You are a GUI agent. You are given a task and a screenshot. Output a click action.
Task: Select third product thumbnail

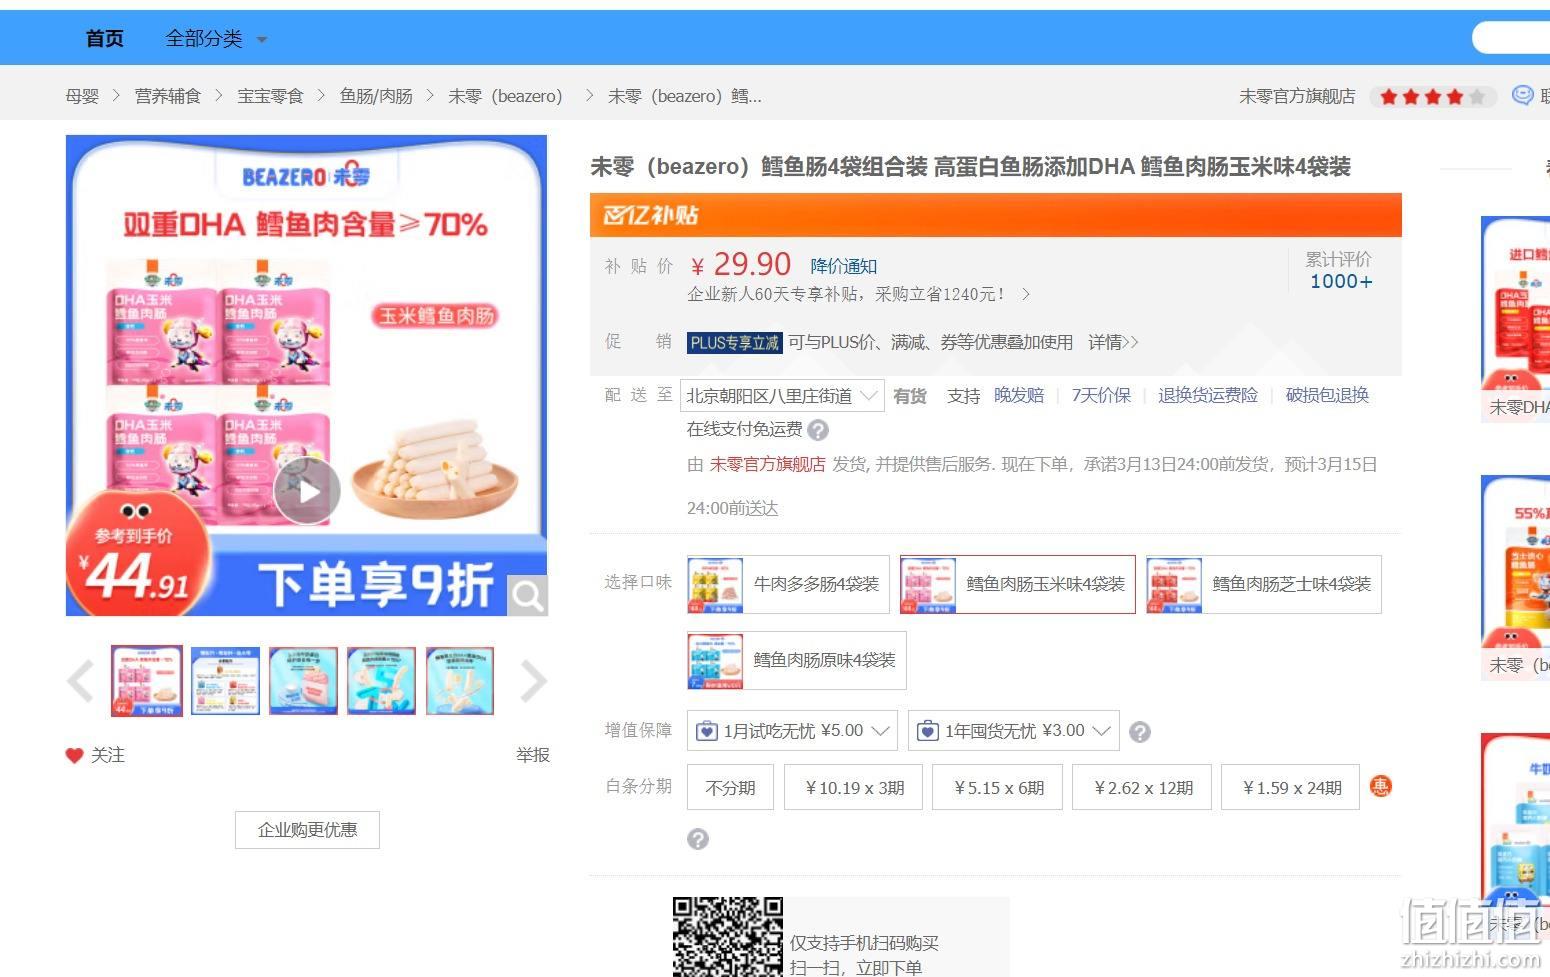point(303,681)
